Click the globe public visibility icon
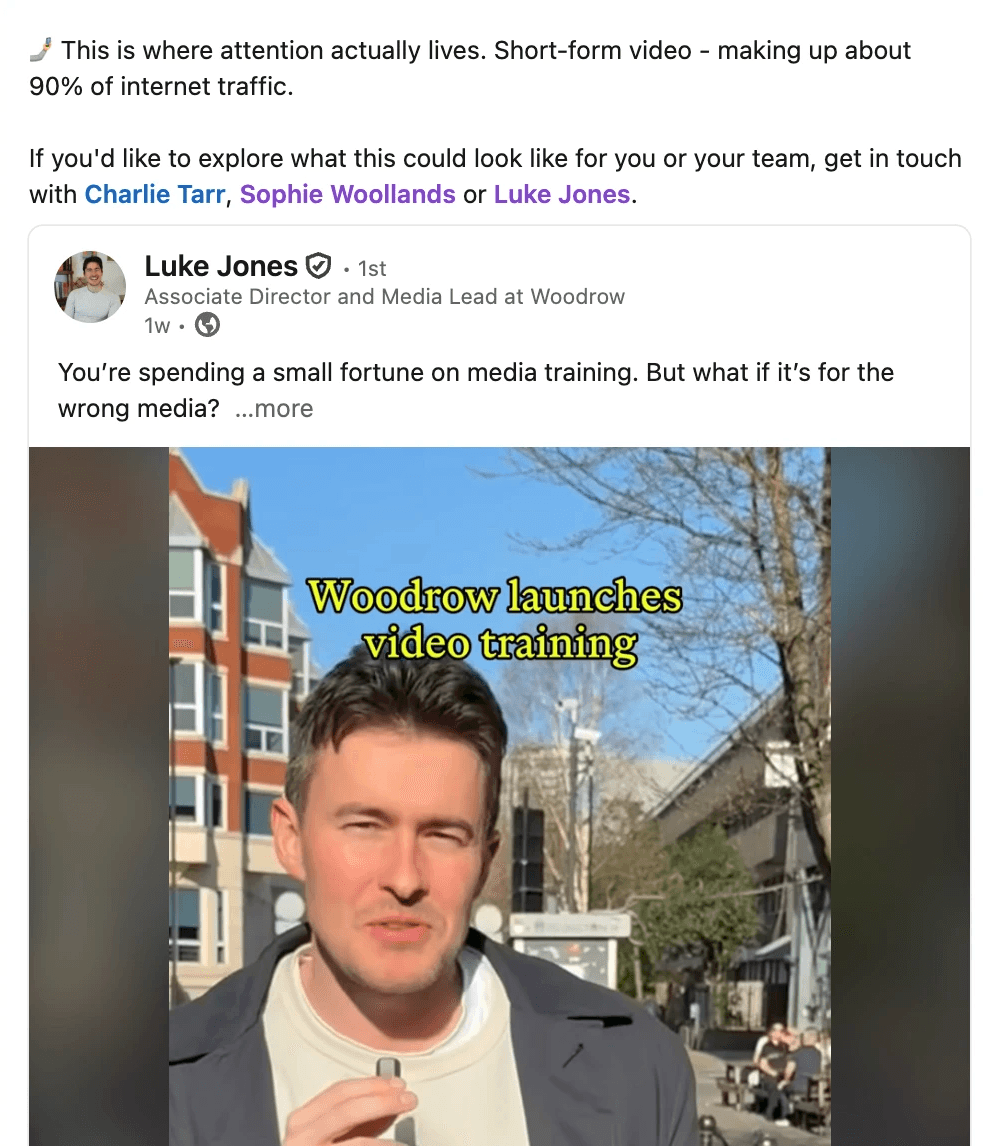This screenshot has height=1146, width=999. pos(208,325)
